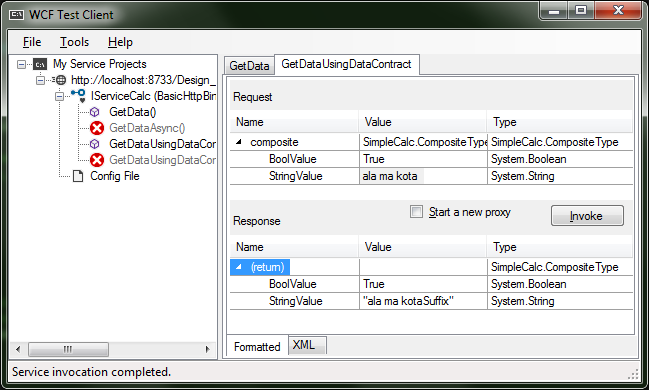This screenshot has width=649, height=390.
Task: Collapse the IServiceCalc contract node
Action: coord(60,96)
